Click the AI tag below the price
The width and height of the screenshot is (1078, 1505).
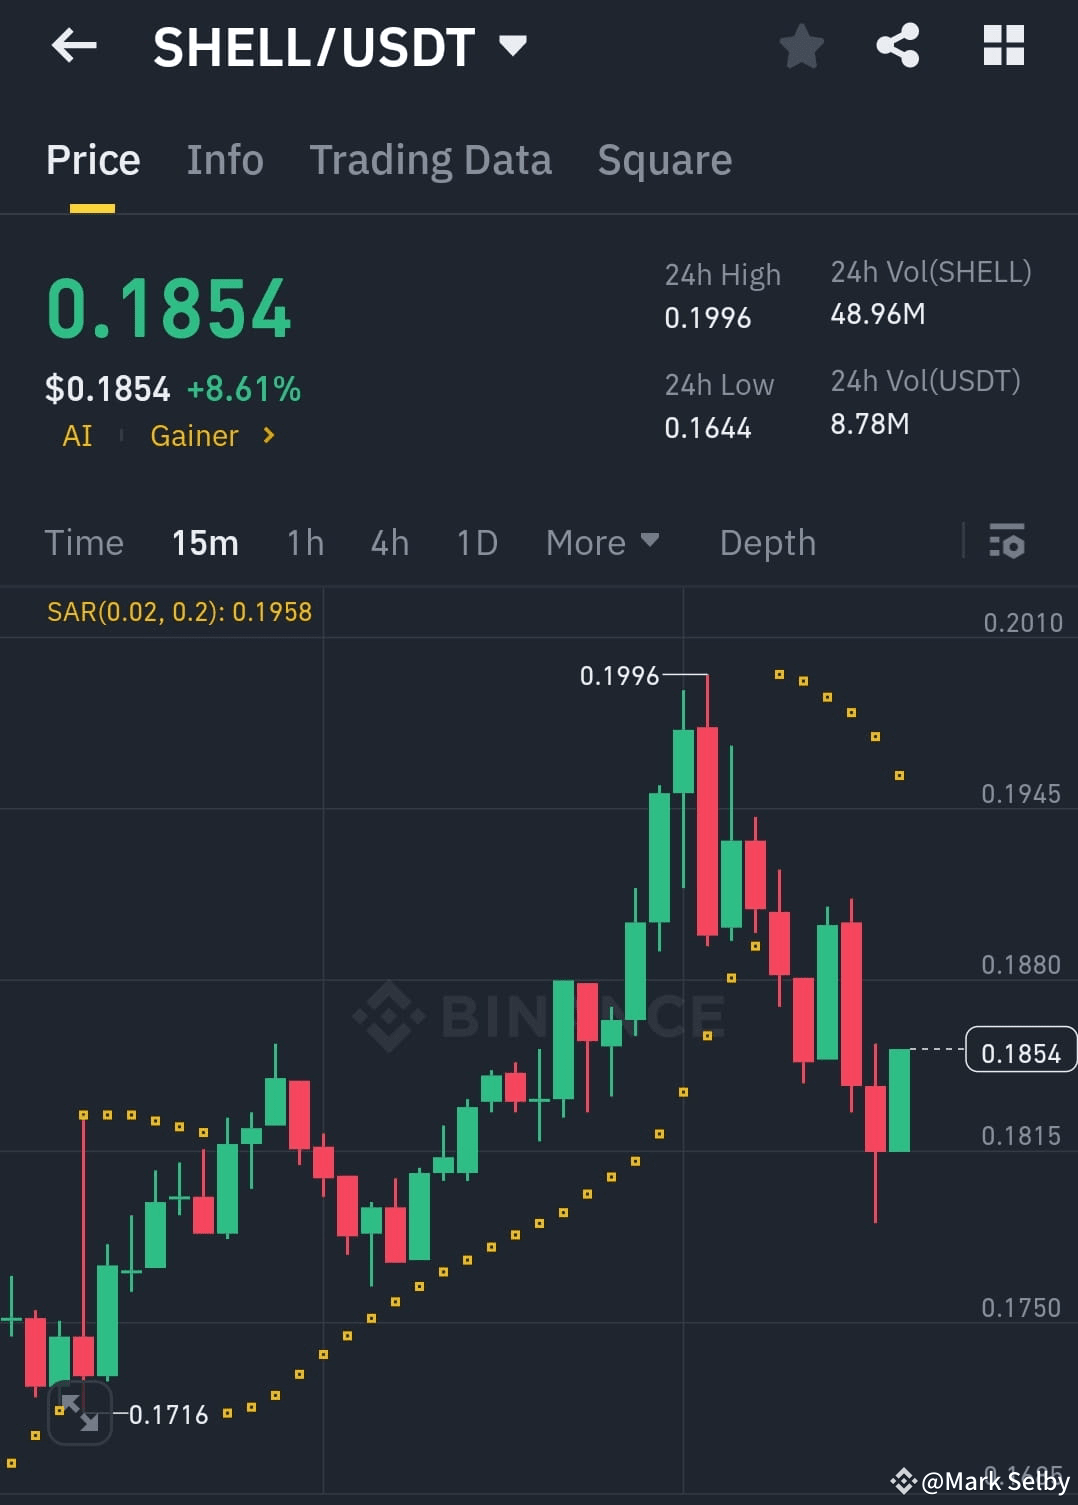(77, 436)
